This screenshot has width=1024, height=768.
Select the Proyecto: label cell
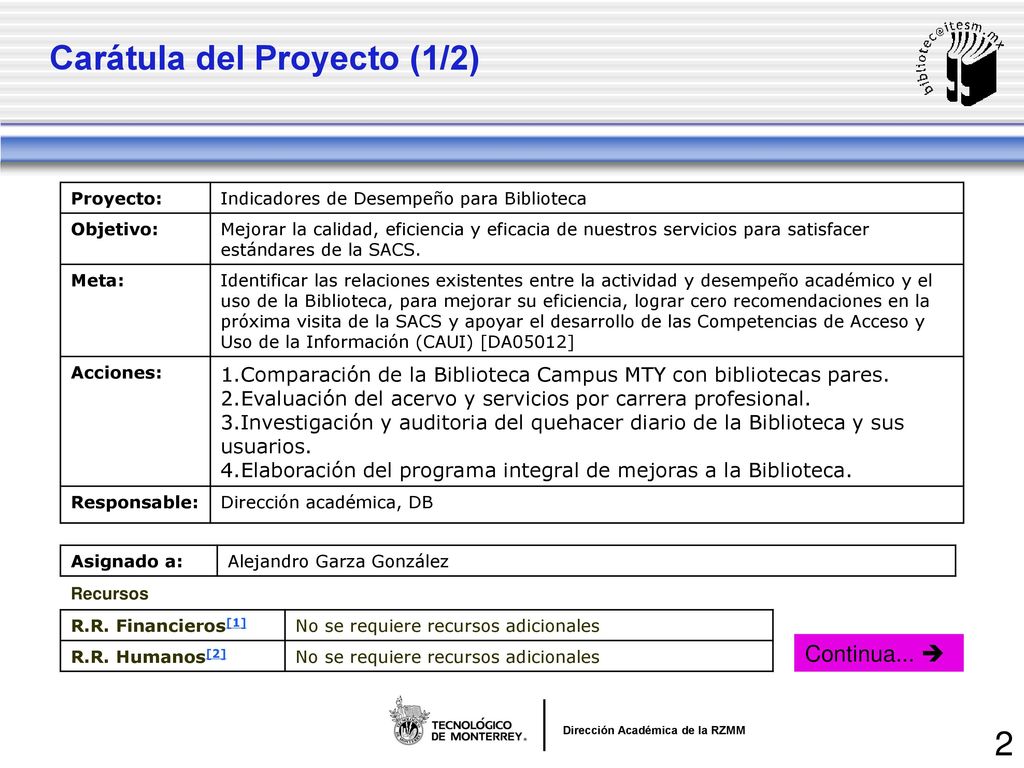click(x=135, y=198)
